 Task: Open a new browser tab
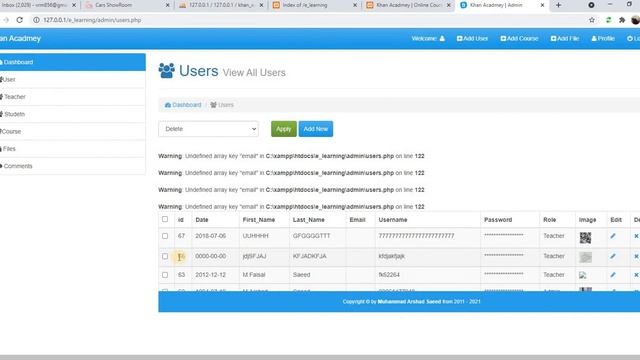(558, 5)
